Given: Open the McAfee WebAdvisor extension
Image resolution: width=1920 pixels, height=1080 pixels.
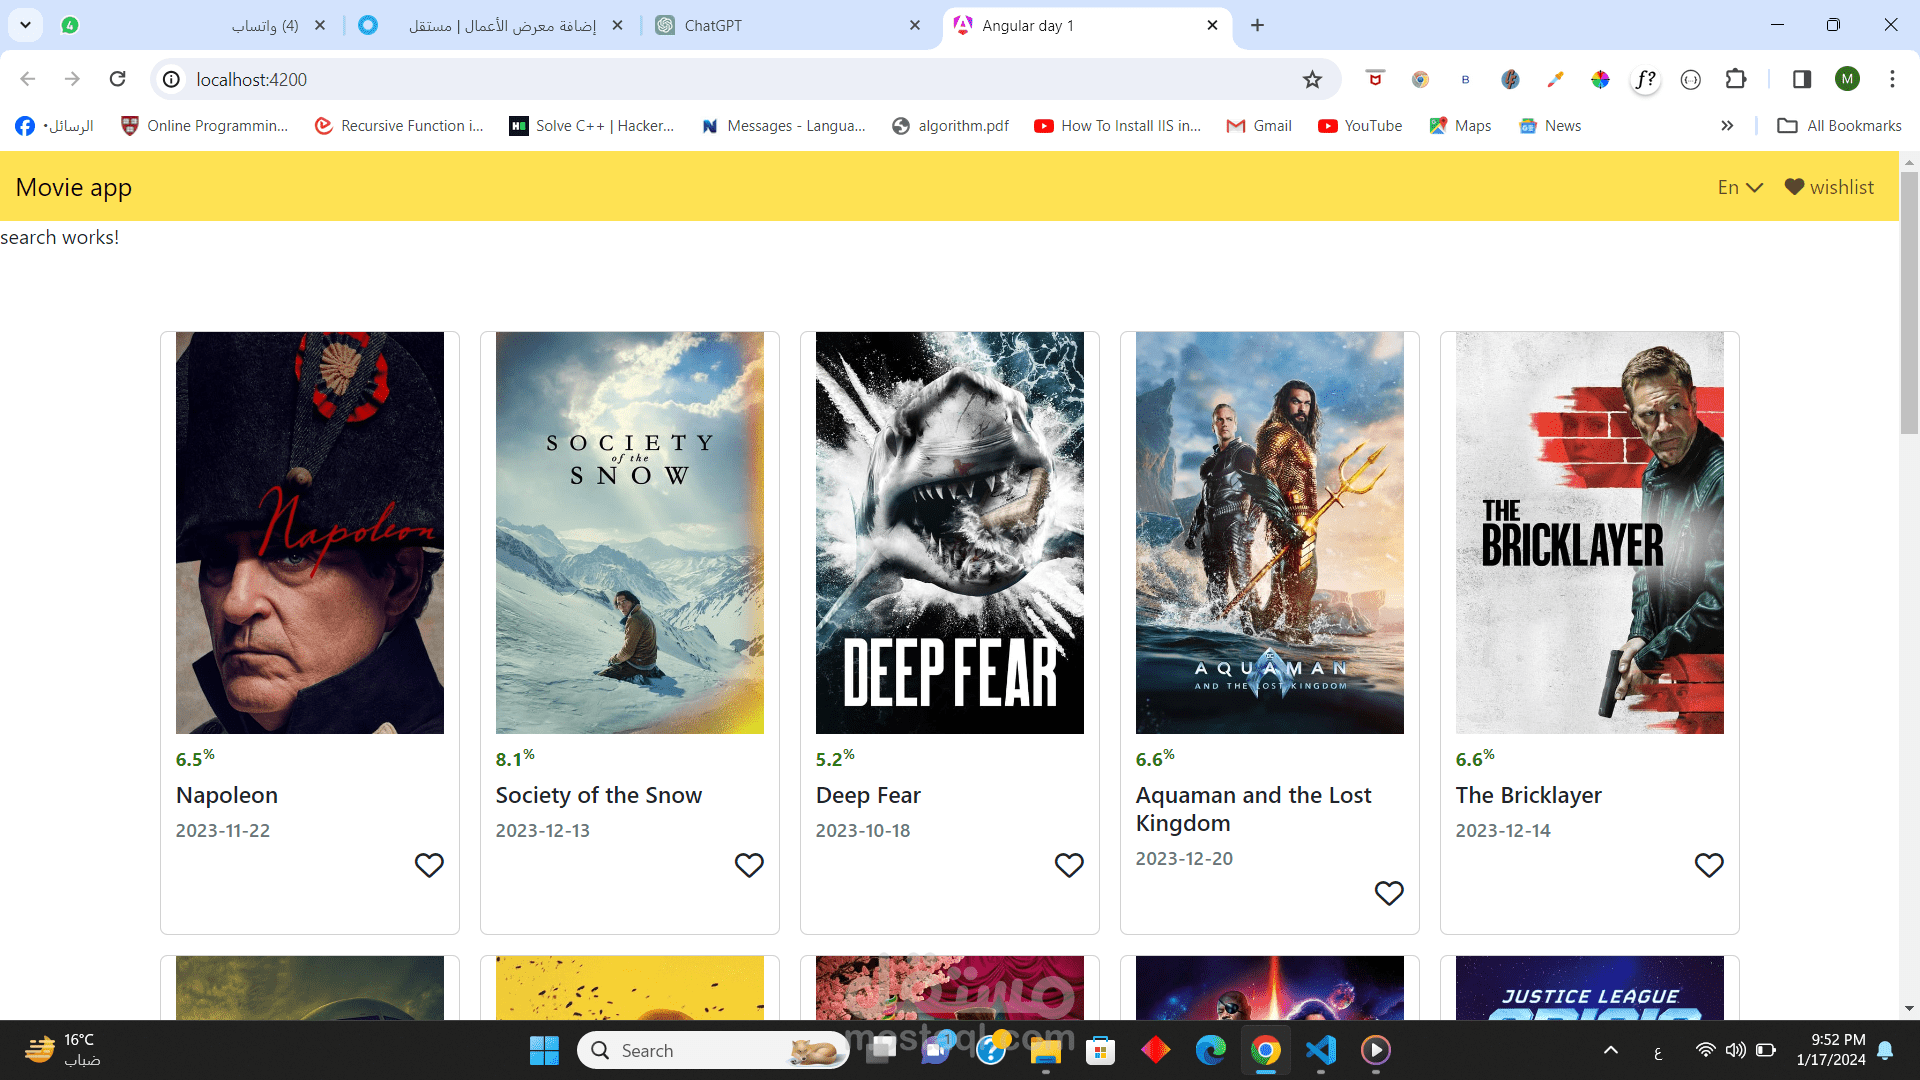Looking at the screenshot, I should 1375,79.
